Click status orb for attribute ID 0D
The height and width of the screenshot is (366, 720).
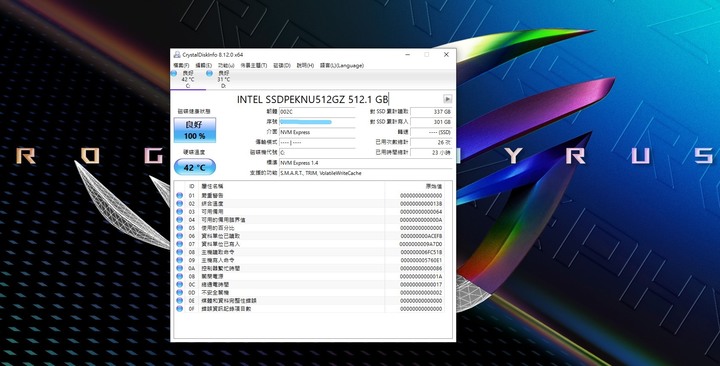coord(180,293)
